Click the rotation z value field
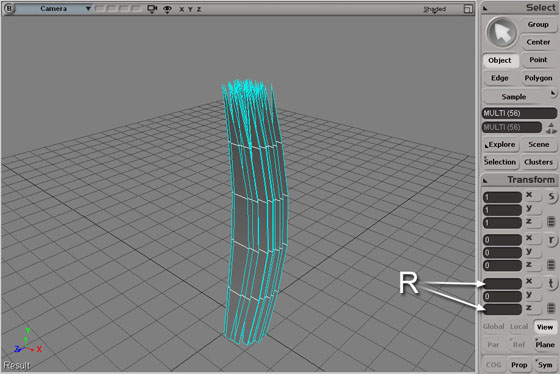Viewport: 560px width, 374px height. (x=502, y=265)
